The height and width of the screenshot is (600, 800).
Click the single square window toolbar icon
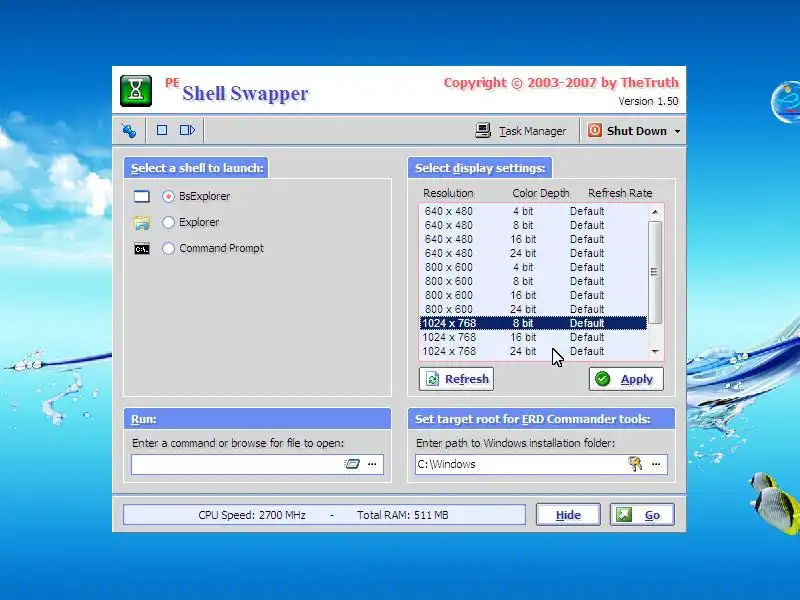click(162, 130)
